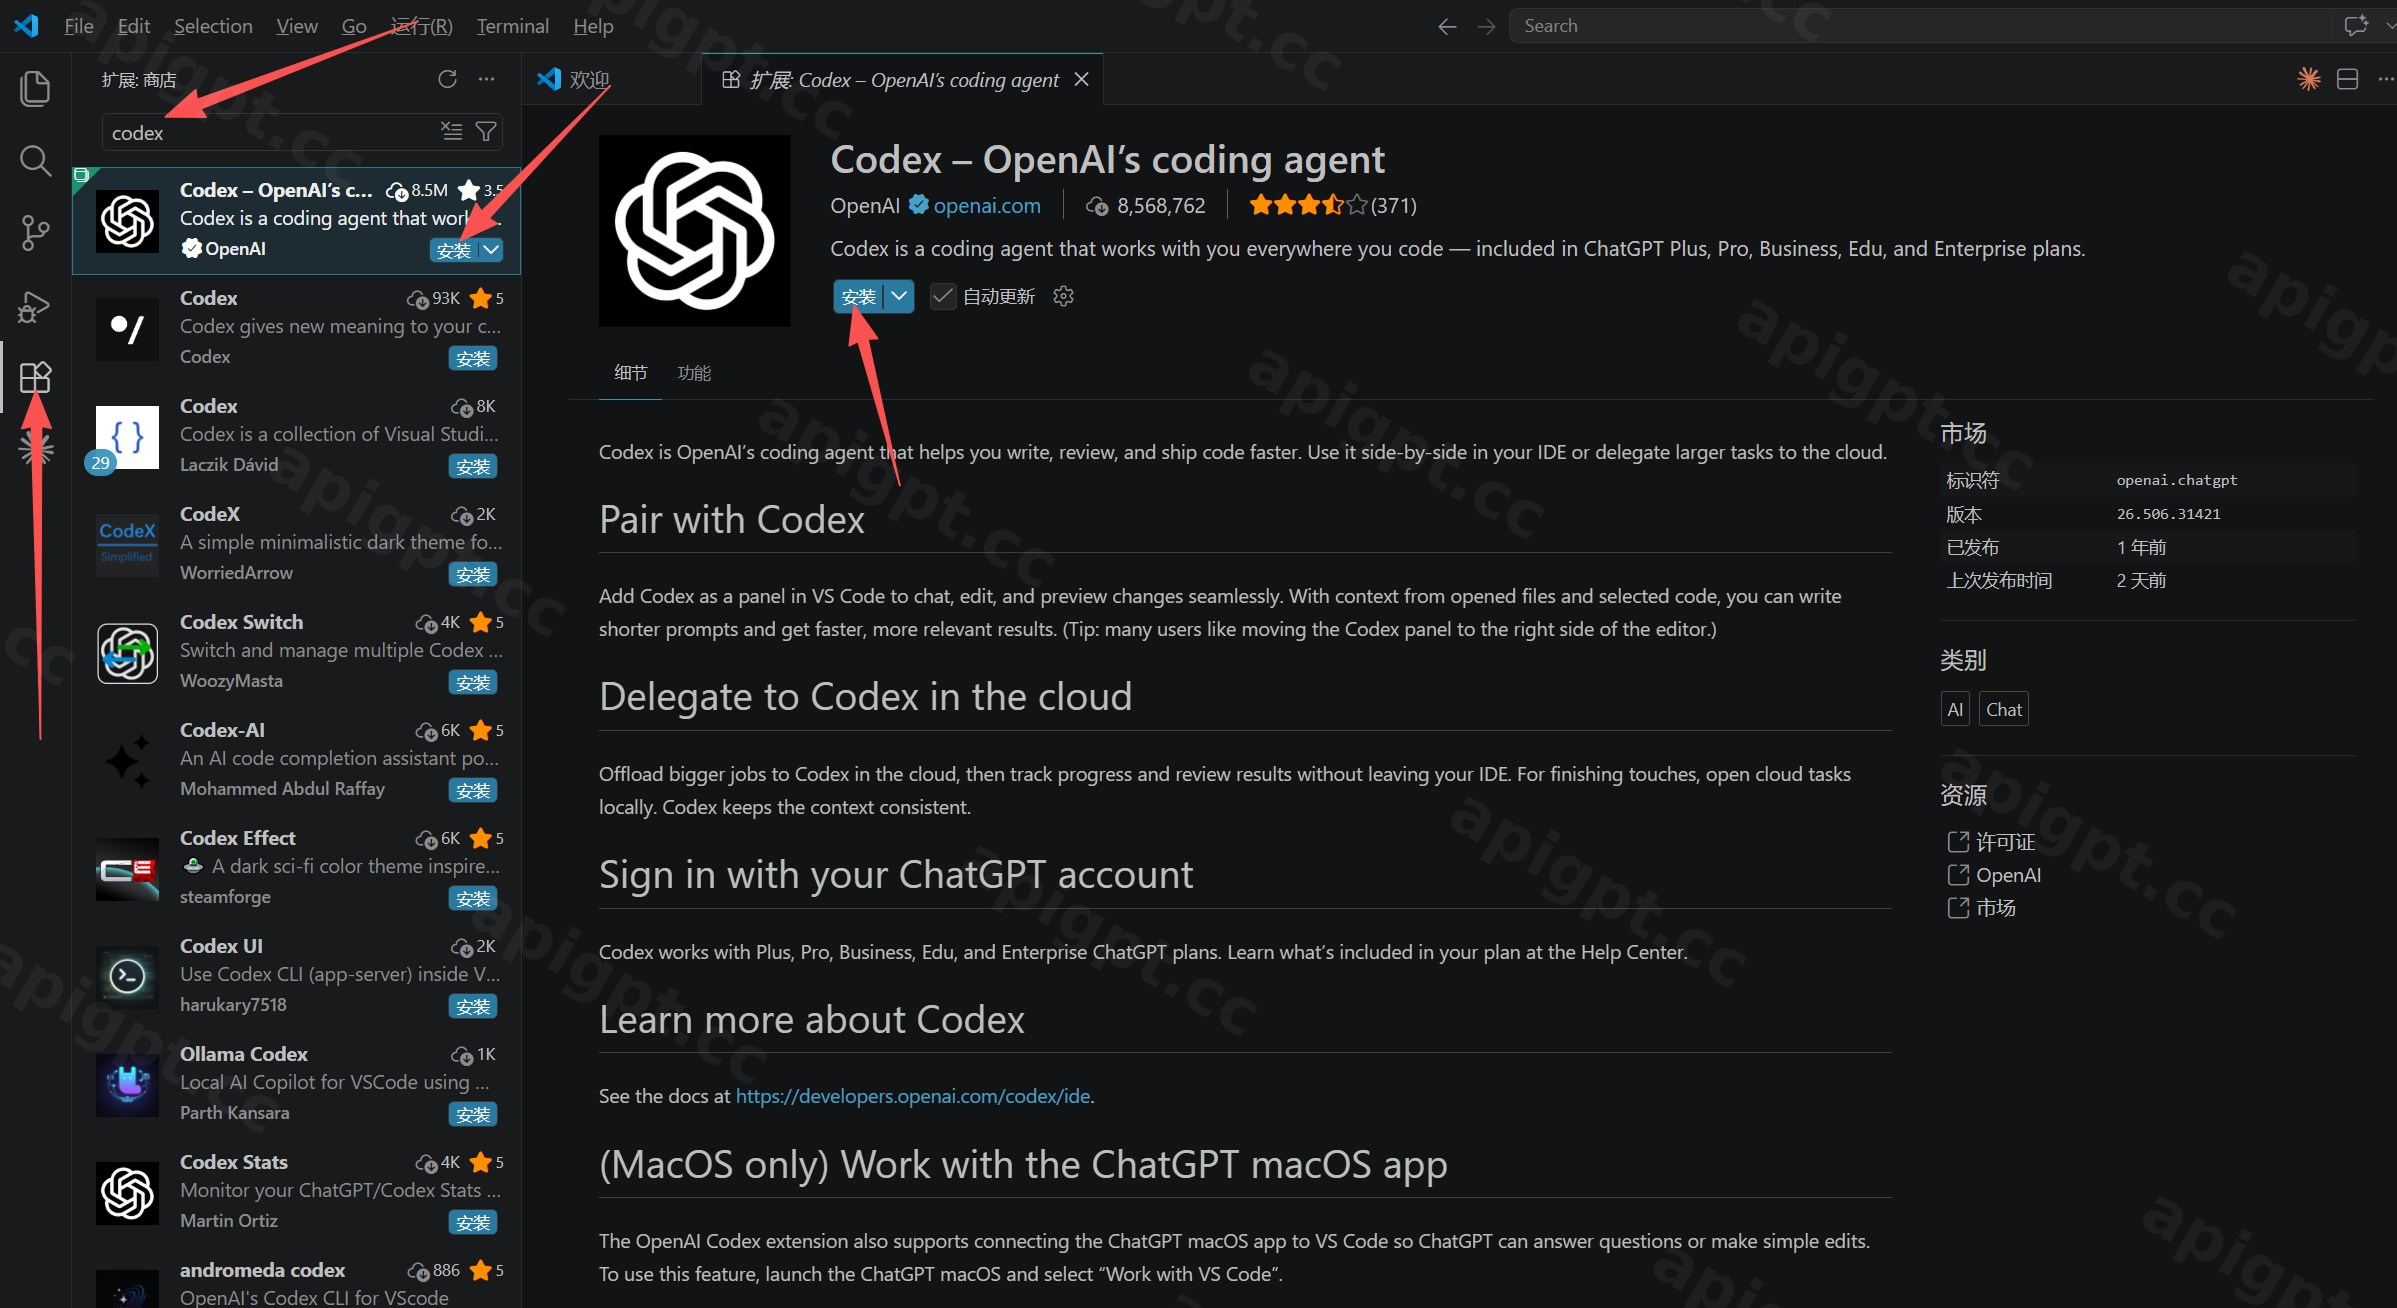Open Codex extension settings gear
This screenshot has width=2397, height=1308.
coord(1063,296)
